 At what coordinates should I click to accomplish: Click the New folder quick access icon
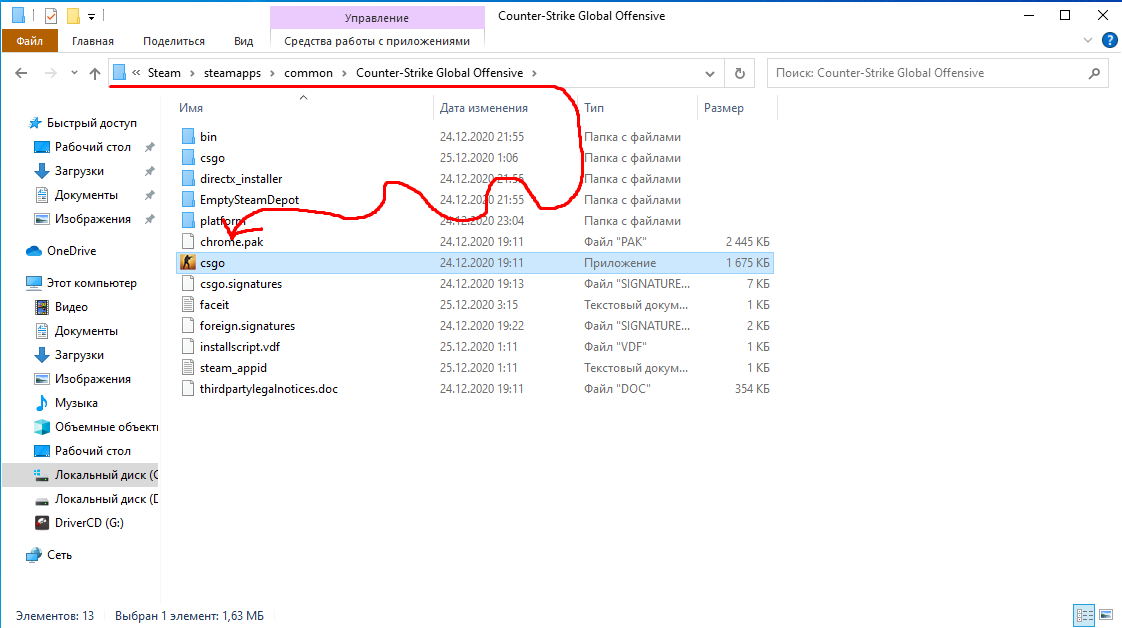[x=73, y=16]
